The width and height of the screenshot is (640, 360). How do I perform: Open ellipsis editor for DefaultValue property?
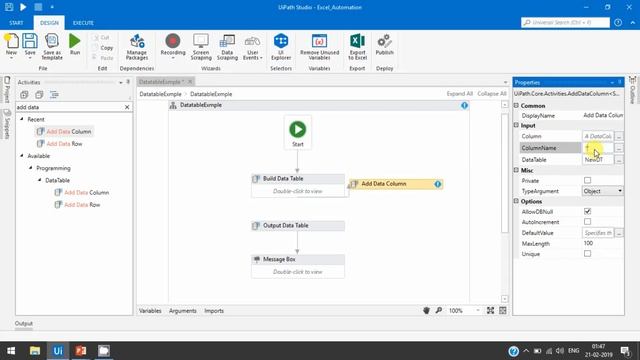point(619,233)
